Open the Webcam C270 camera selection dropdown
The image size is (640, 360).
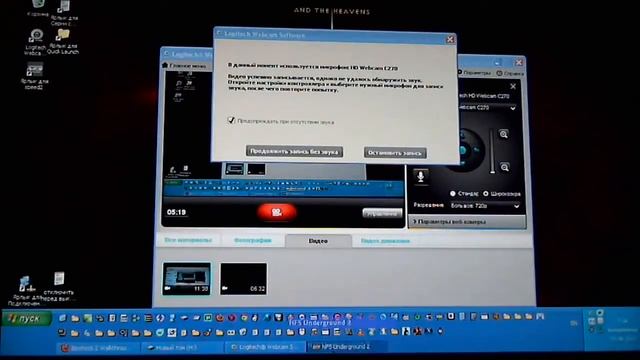(x=487, y=107)
